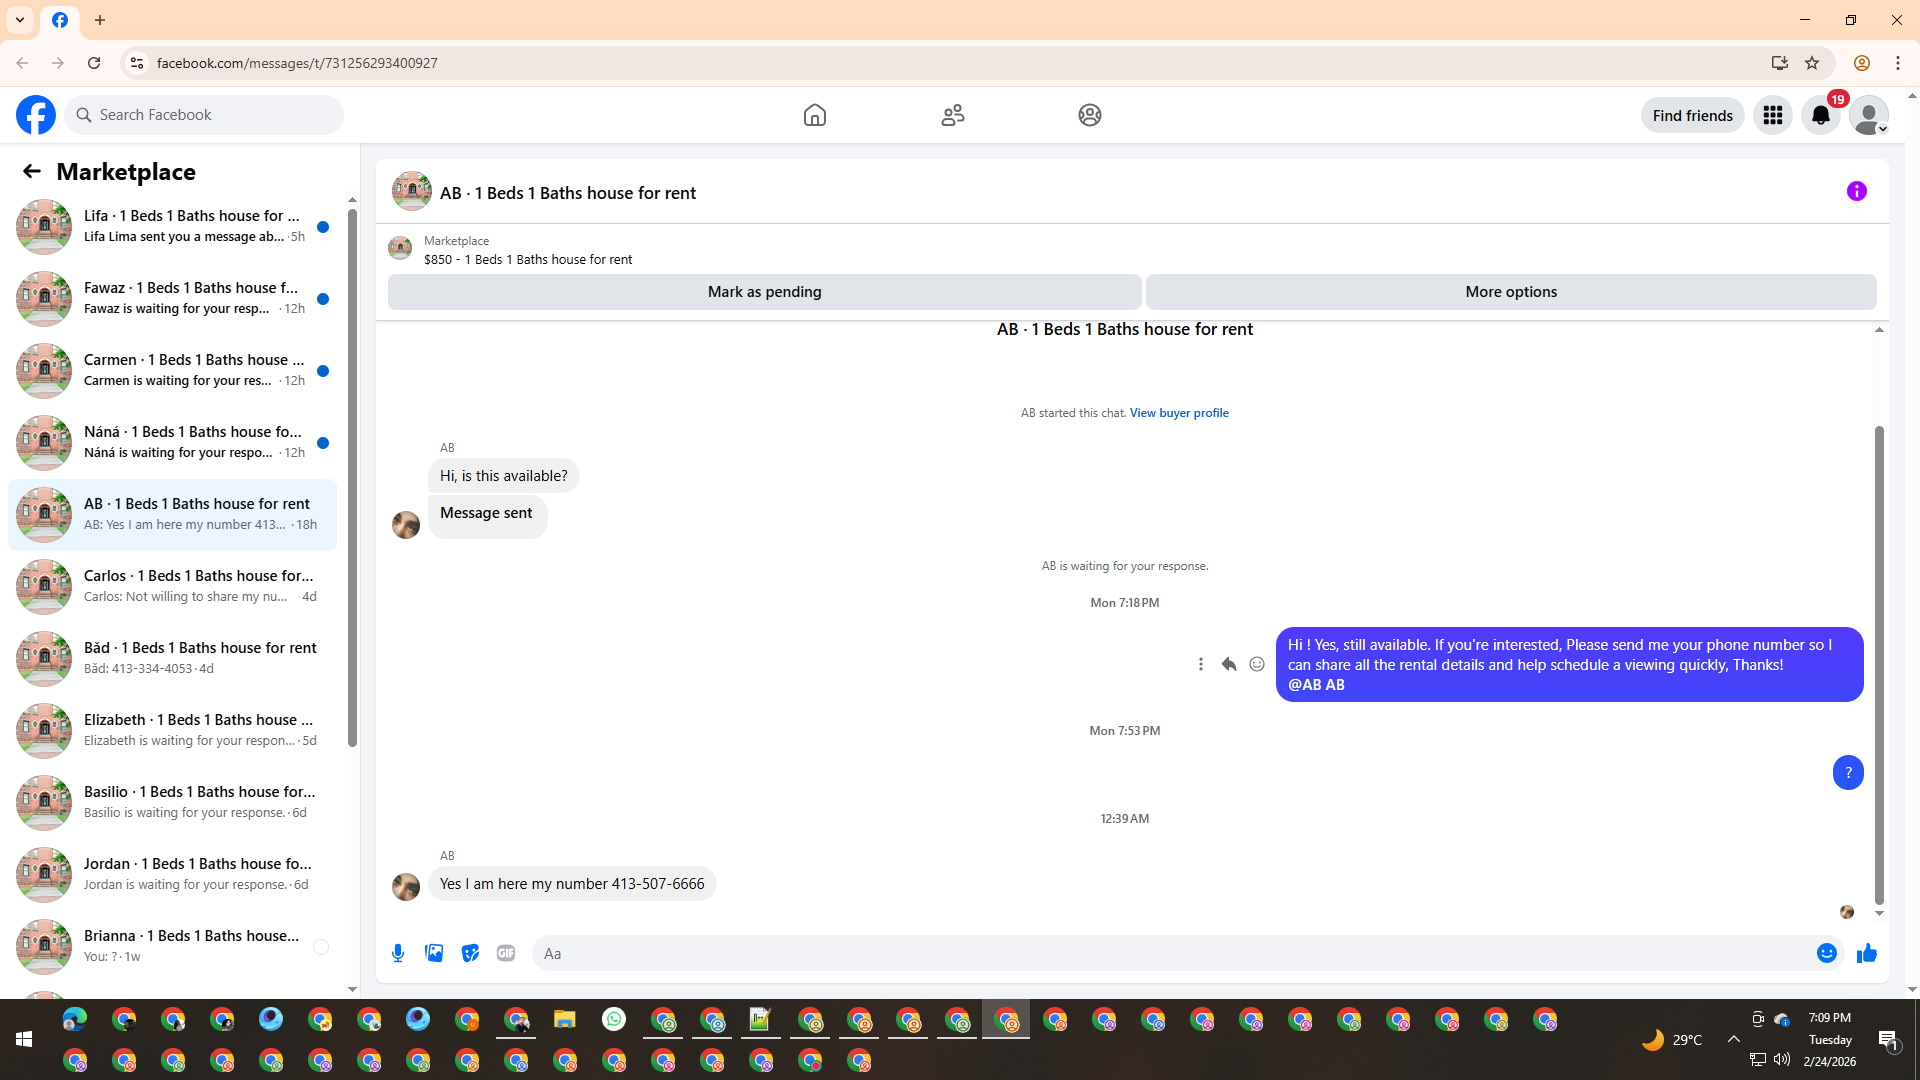Click status circle on Brianna conversation
The height and width of the screenshot is (1080, 1920).
(x=321, y=947)
